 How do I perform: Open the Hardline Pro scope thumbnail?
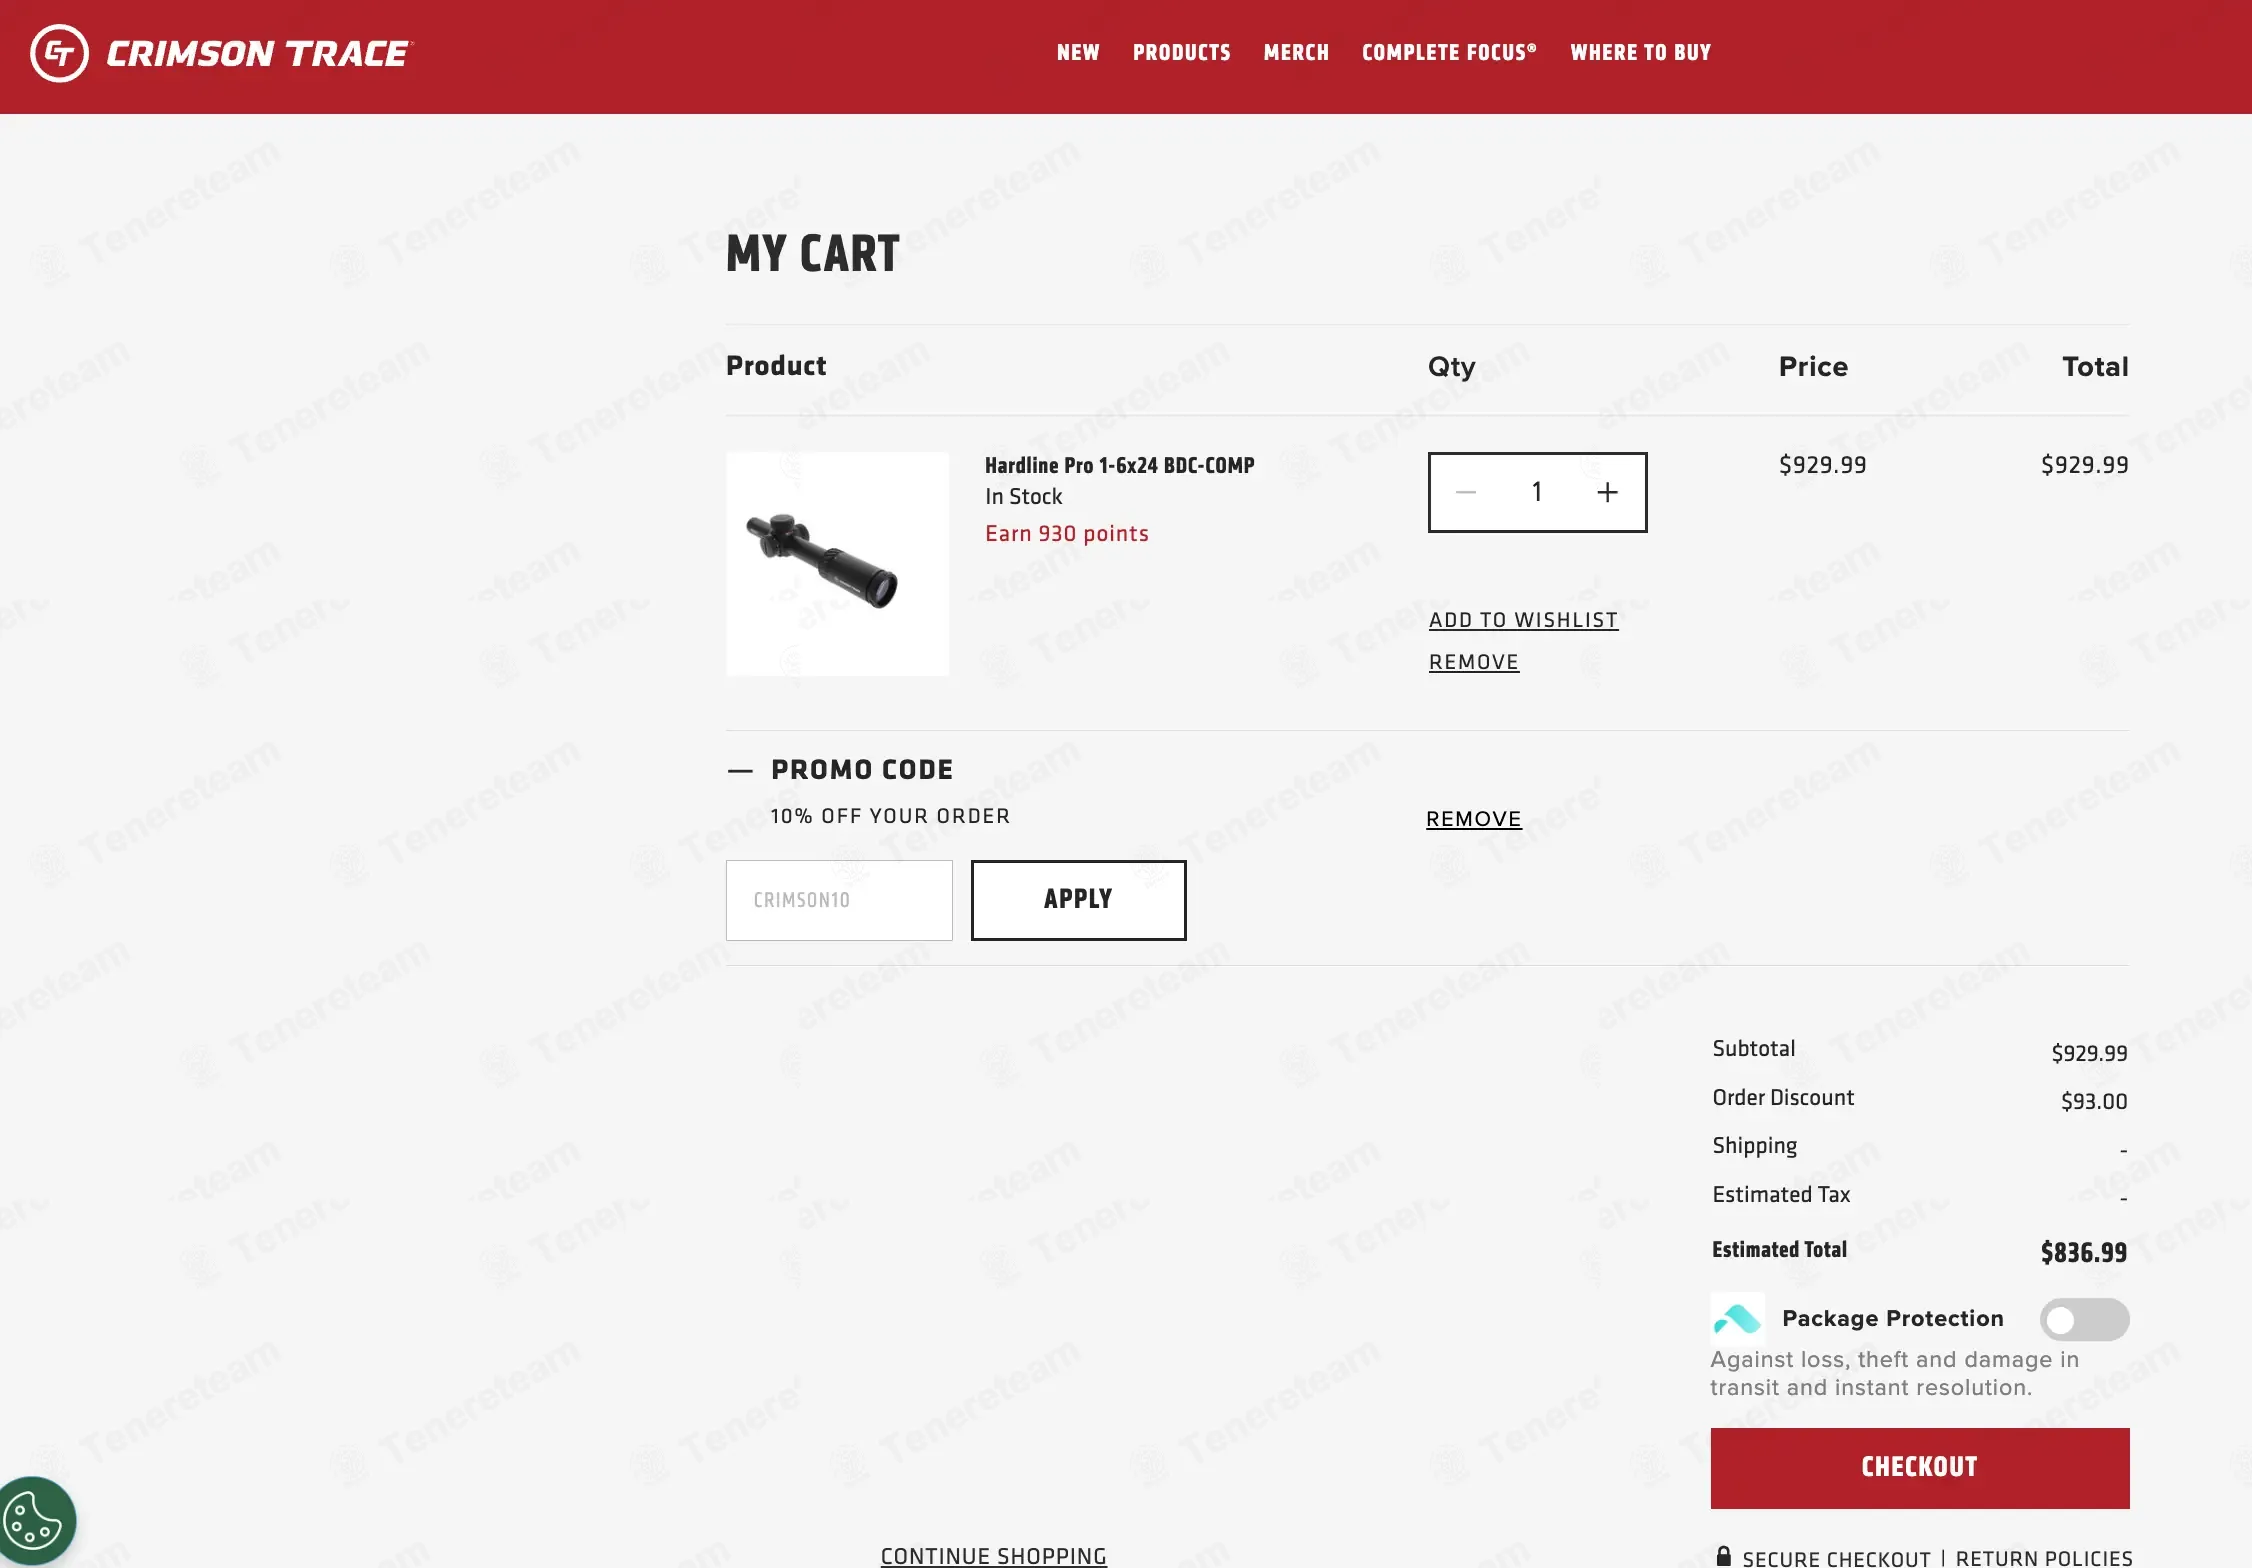[838, 564]
